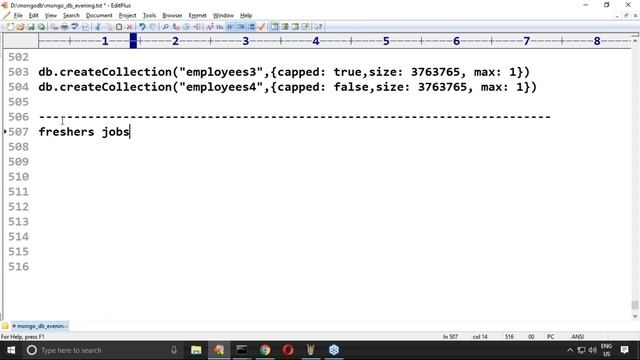Image resolution: width=640 pixels, height=360 pixels.
Task: Open the Emmet menu
Action: tap(198, 16)
